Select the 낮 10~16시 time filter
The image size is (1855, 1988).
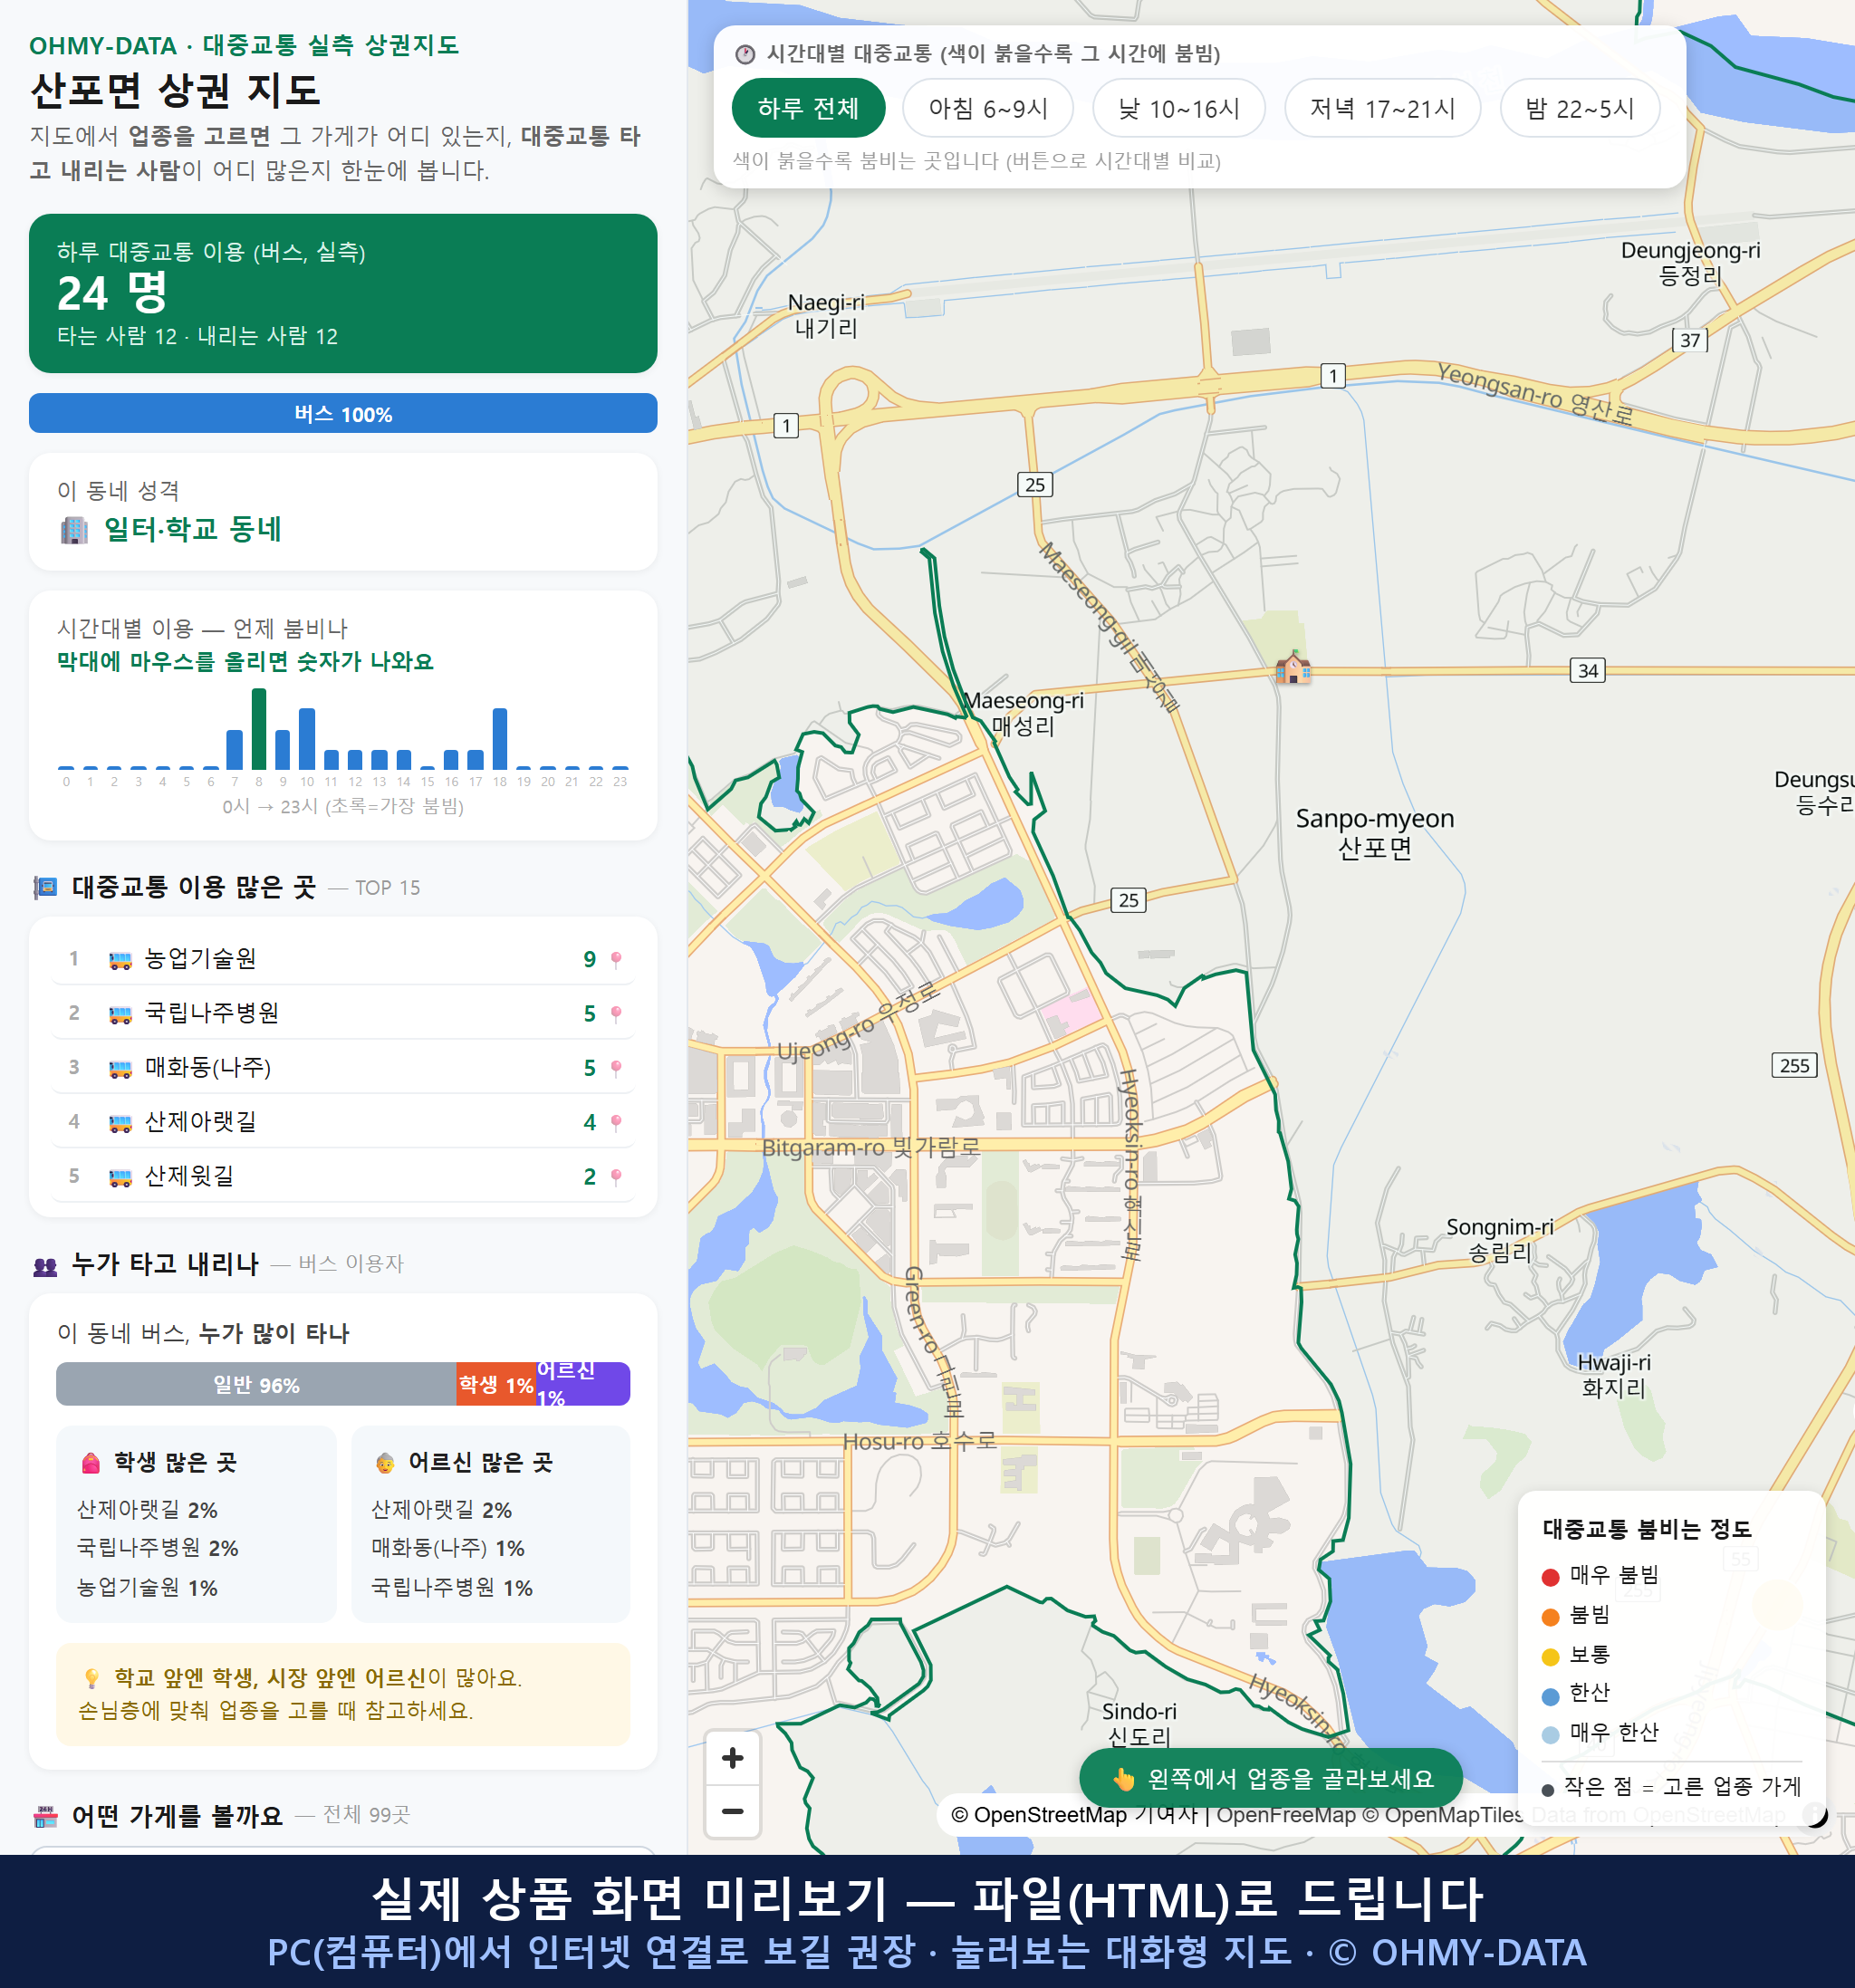pyautogui.click(x=1179, y=108)
